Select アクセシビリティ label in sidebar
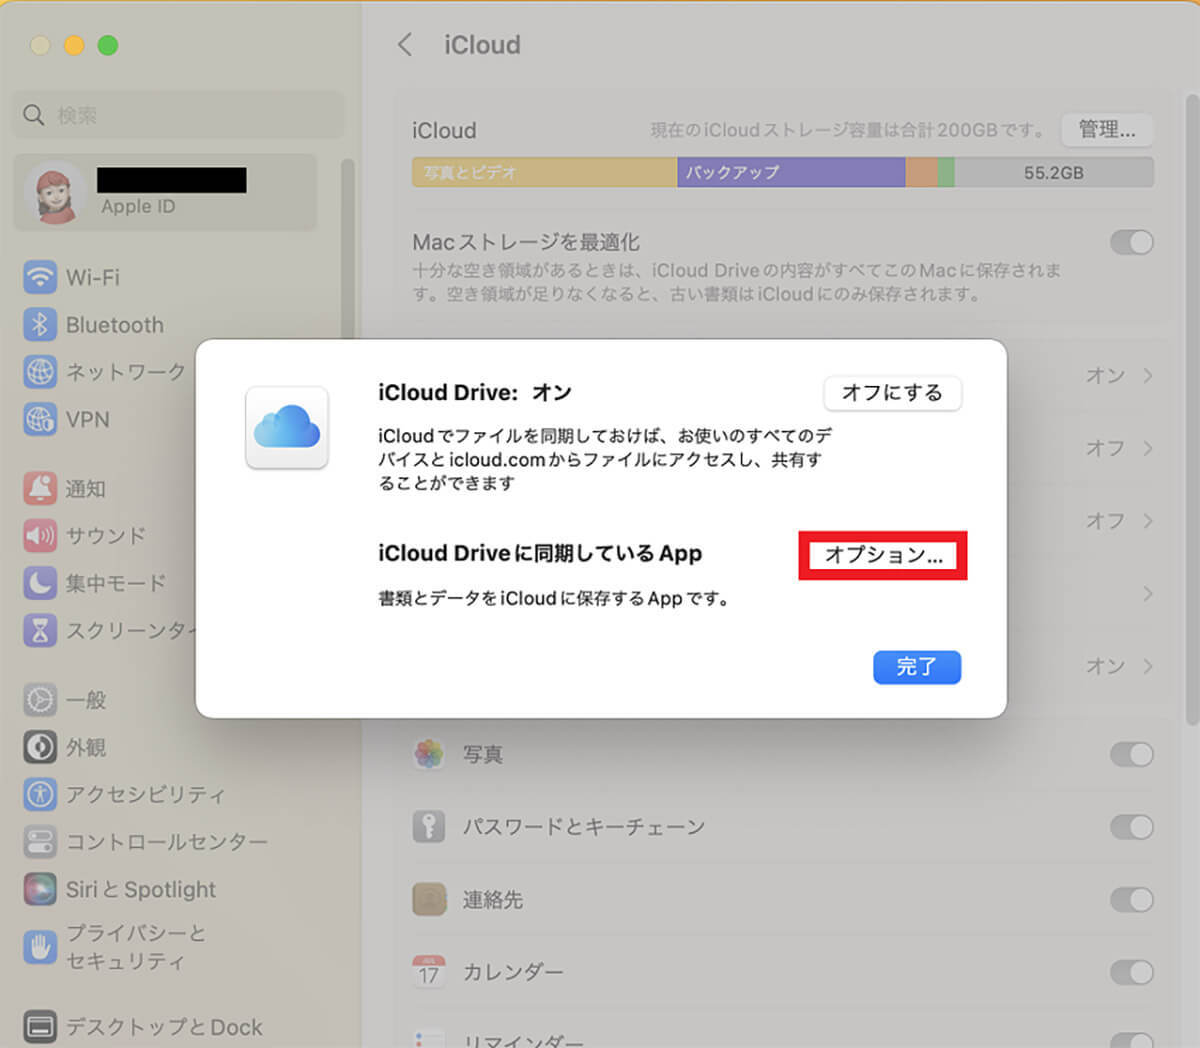The height and width of the screenshot is (1048, 1200). (146, 795)
